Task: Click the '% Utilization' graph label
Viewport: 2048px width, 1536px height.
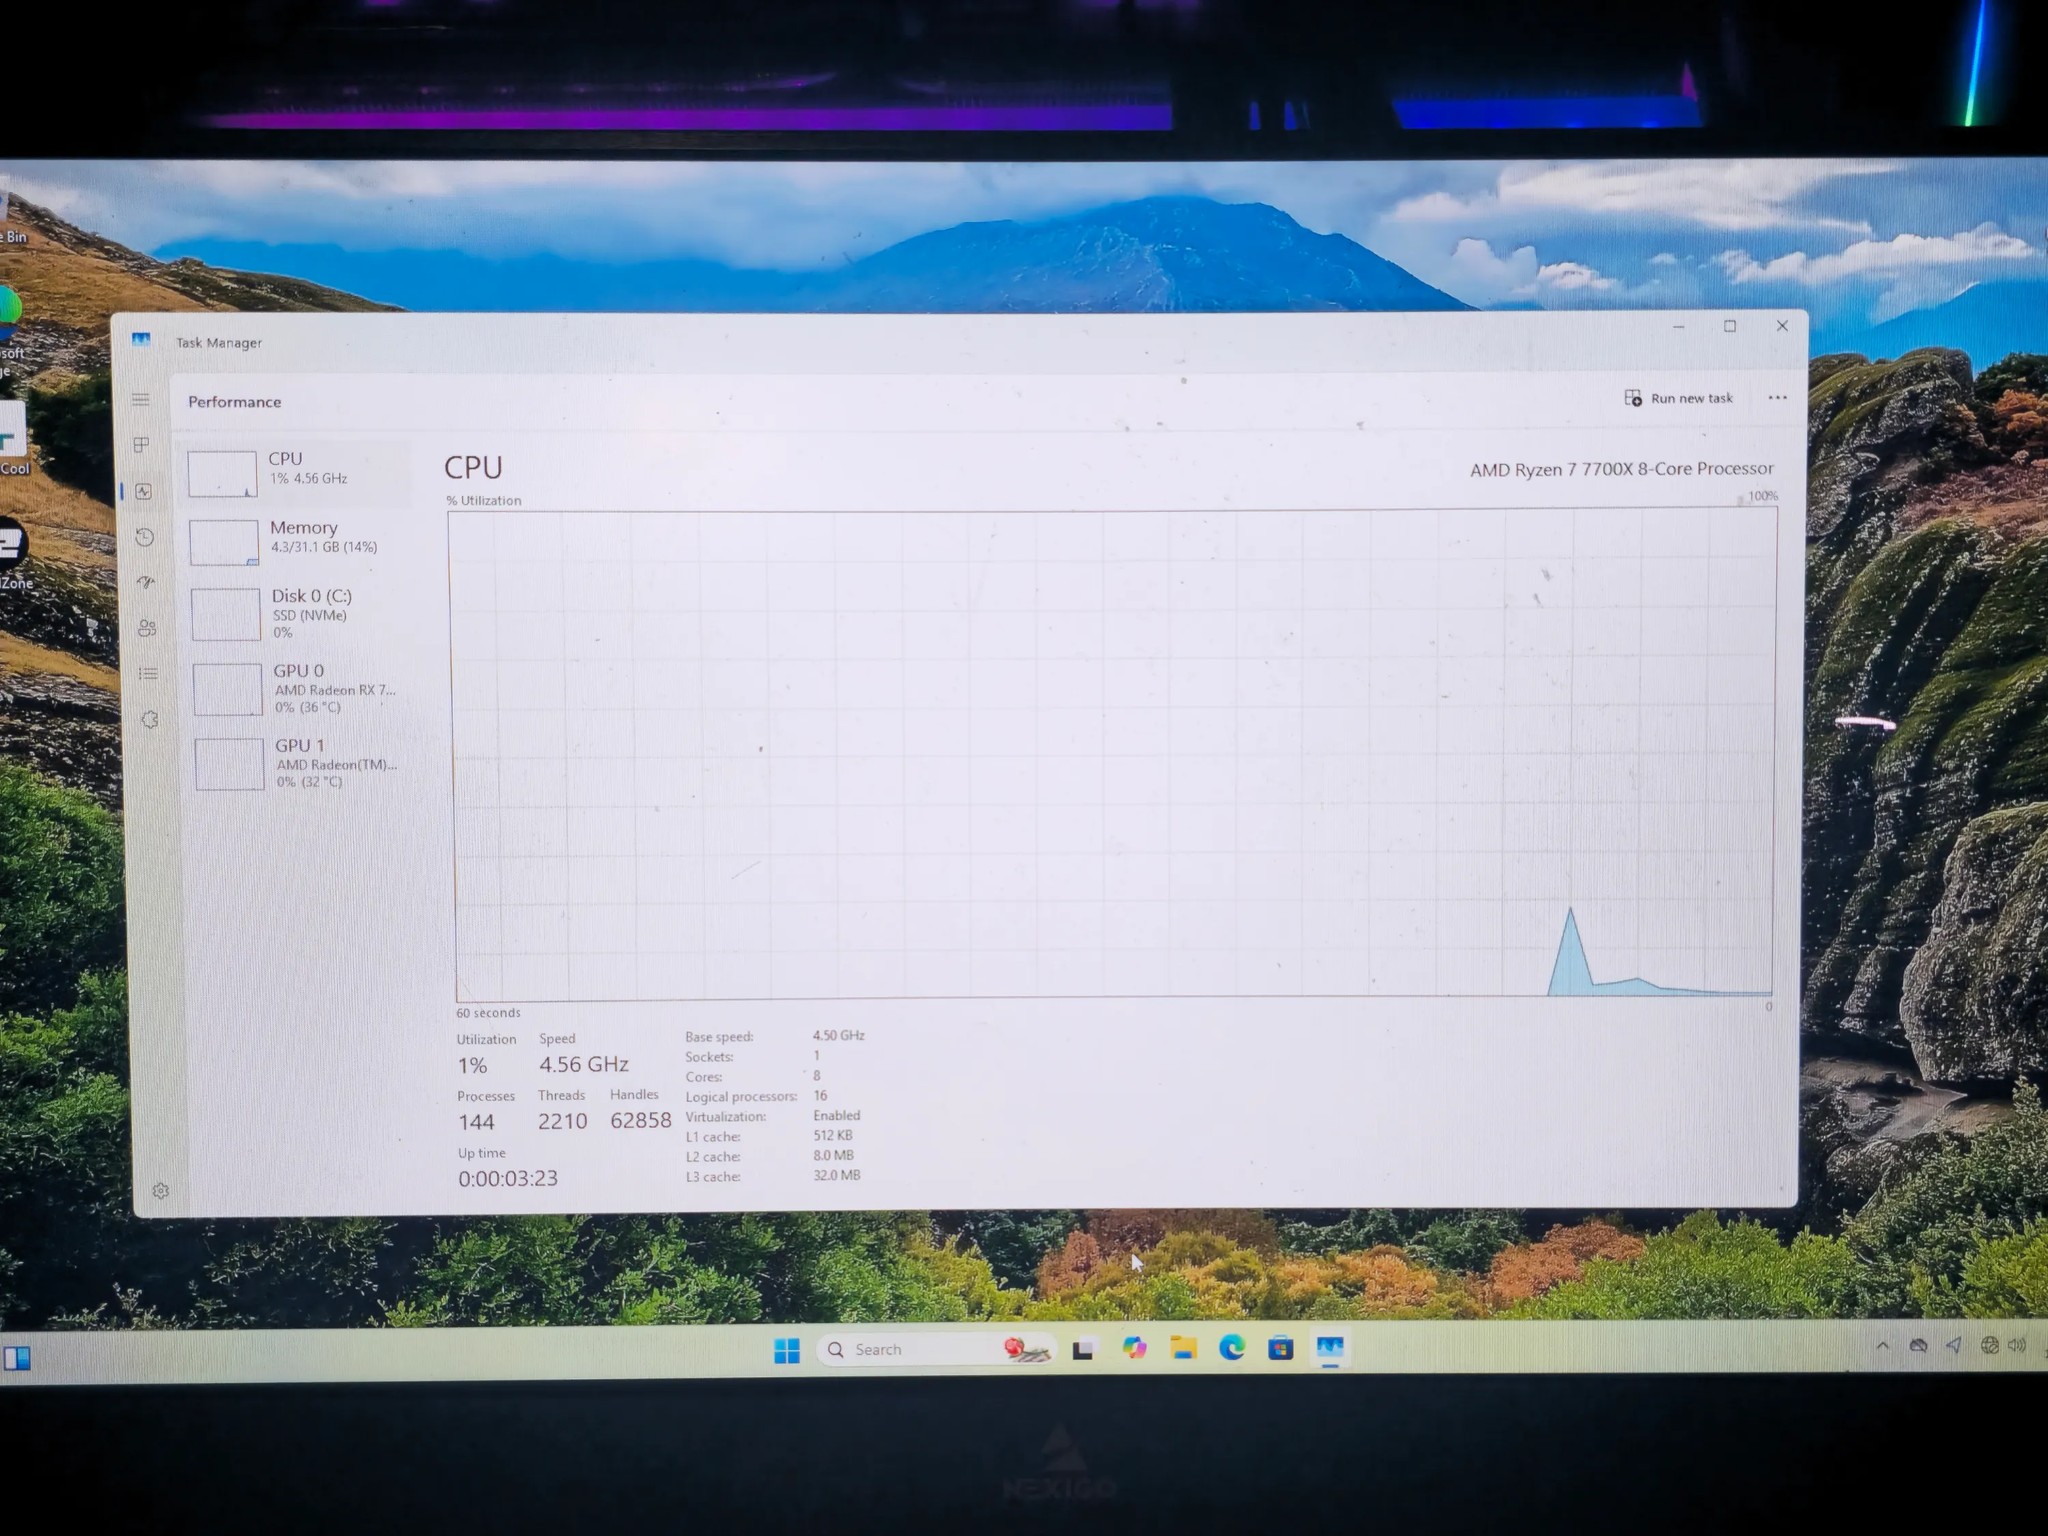Action: (x=484, y=500)
